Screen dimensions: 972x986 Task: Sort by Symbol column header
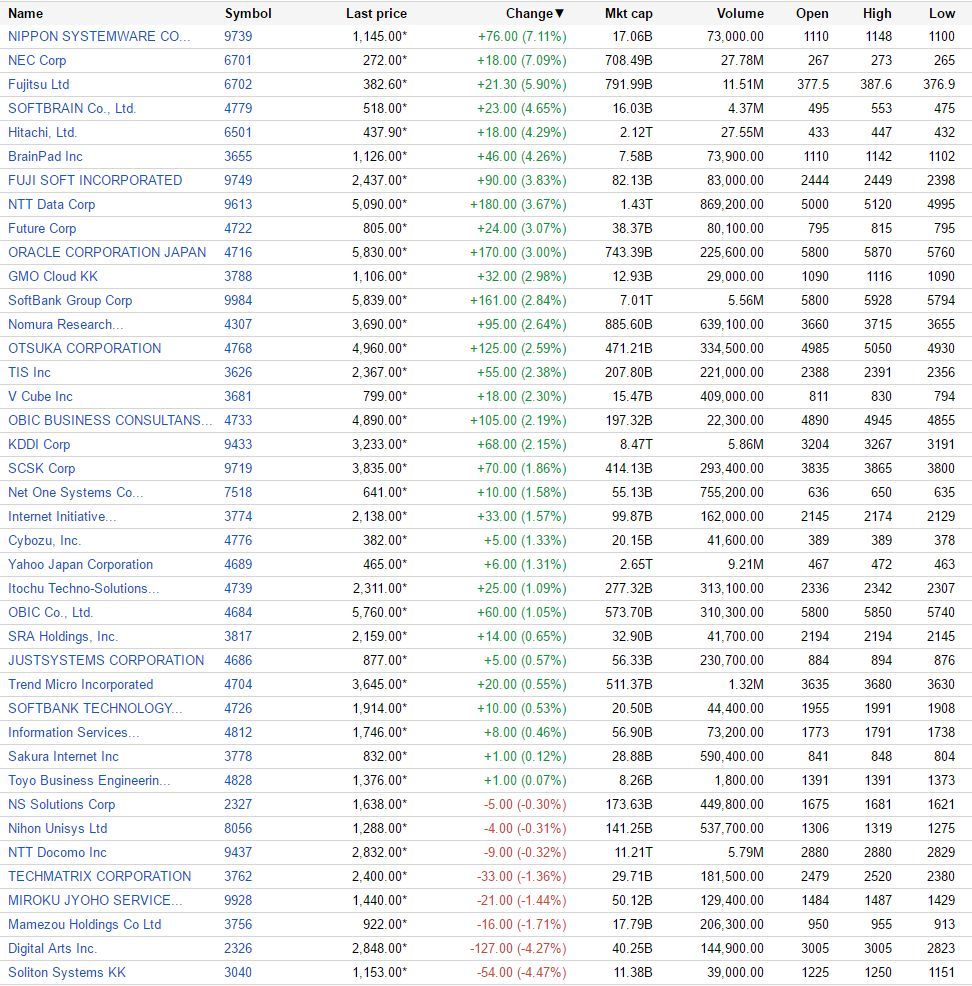point(248,13)
